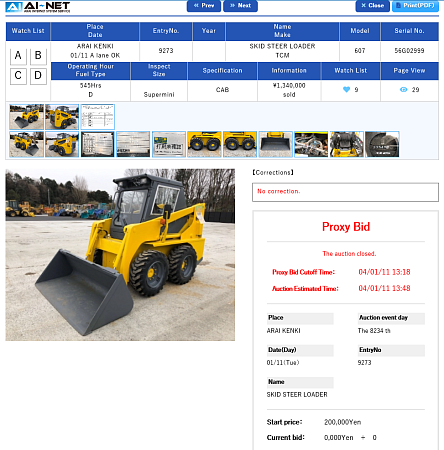Open second bottom-row loader thumbnail
Image resolution: width=444 pixels, height=450 pixels.
[x=62, y=144]
